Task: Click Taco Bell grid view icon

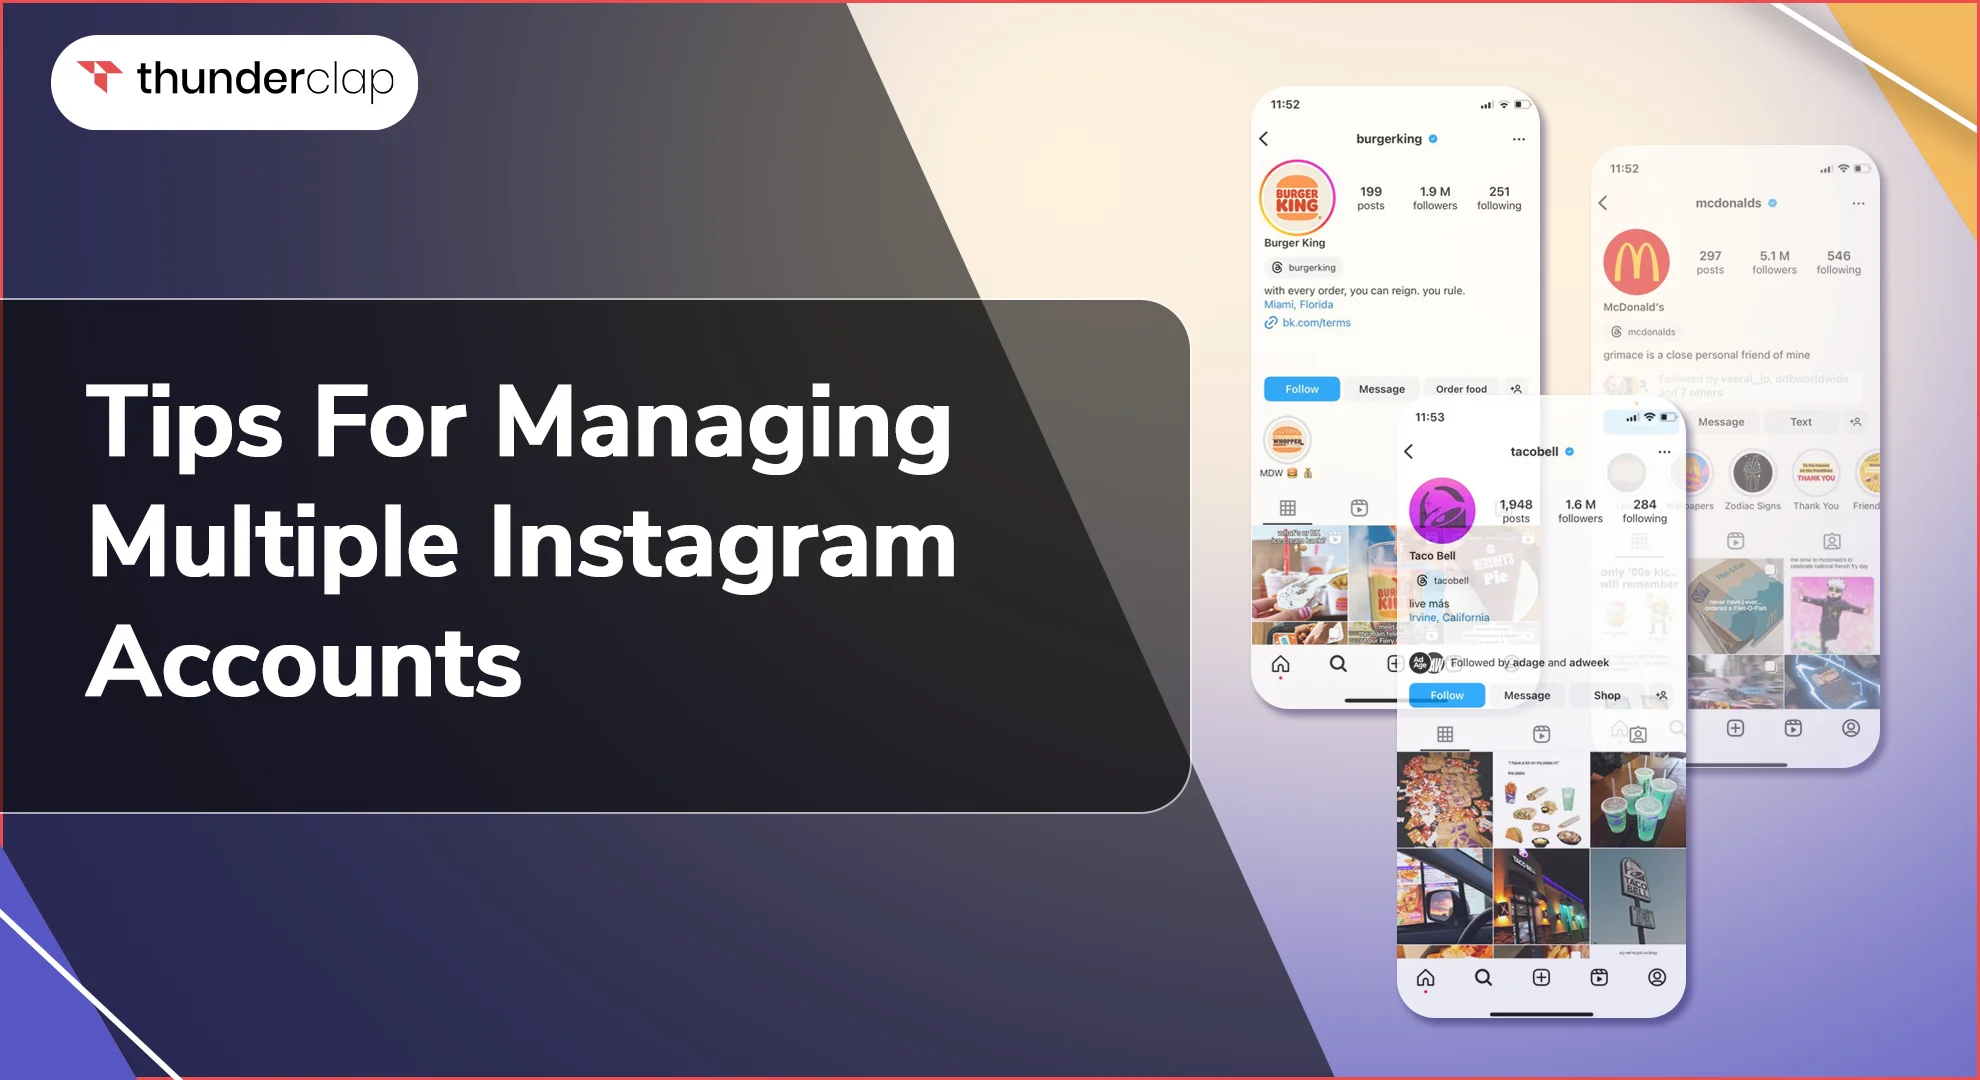Action: click(x=1445, y=734)
